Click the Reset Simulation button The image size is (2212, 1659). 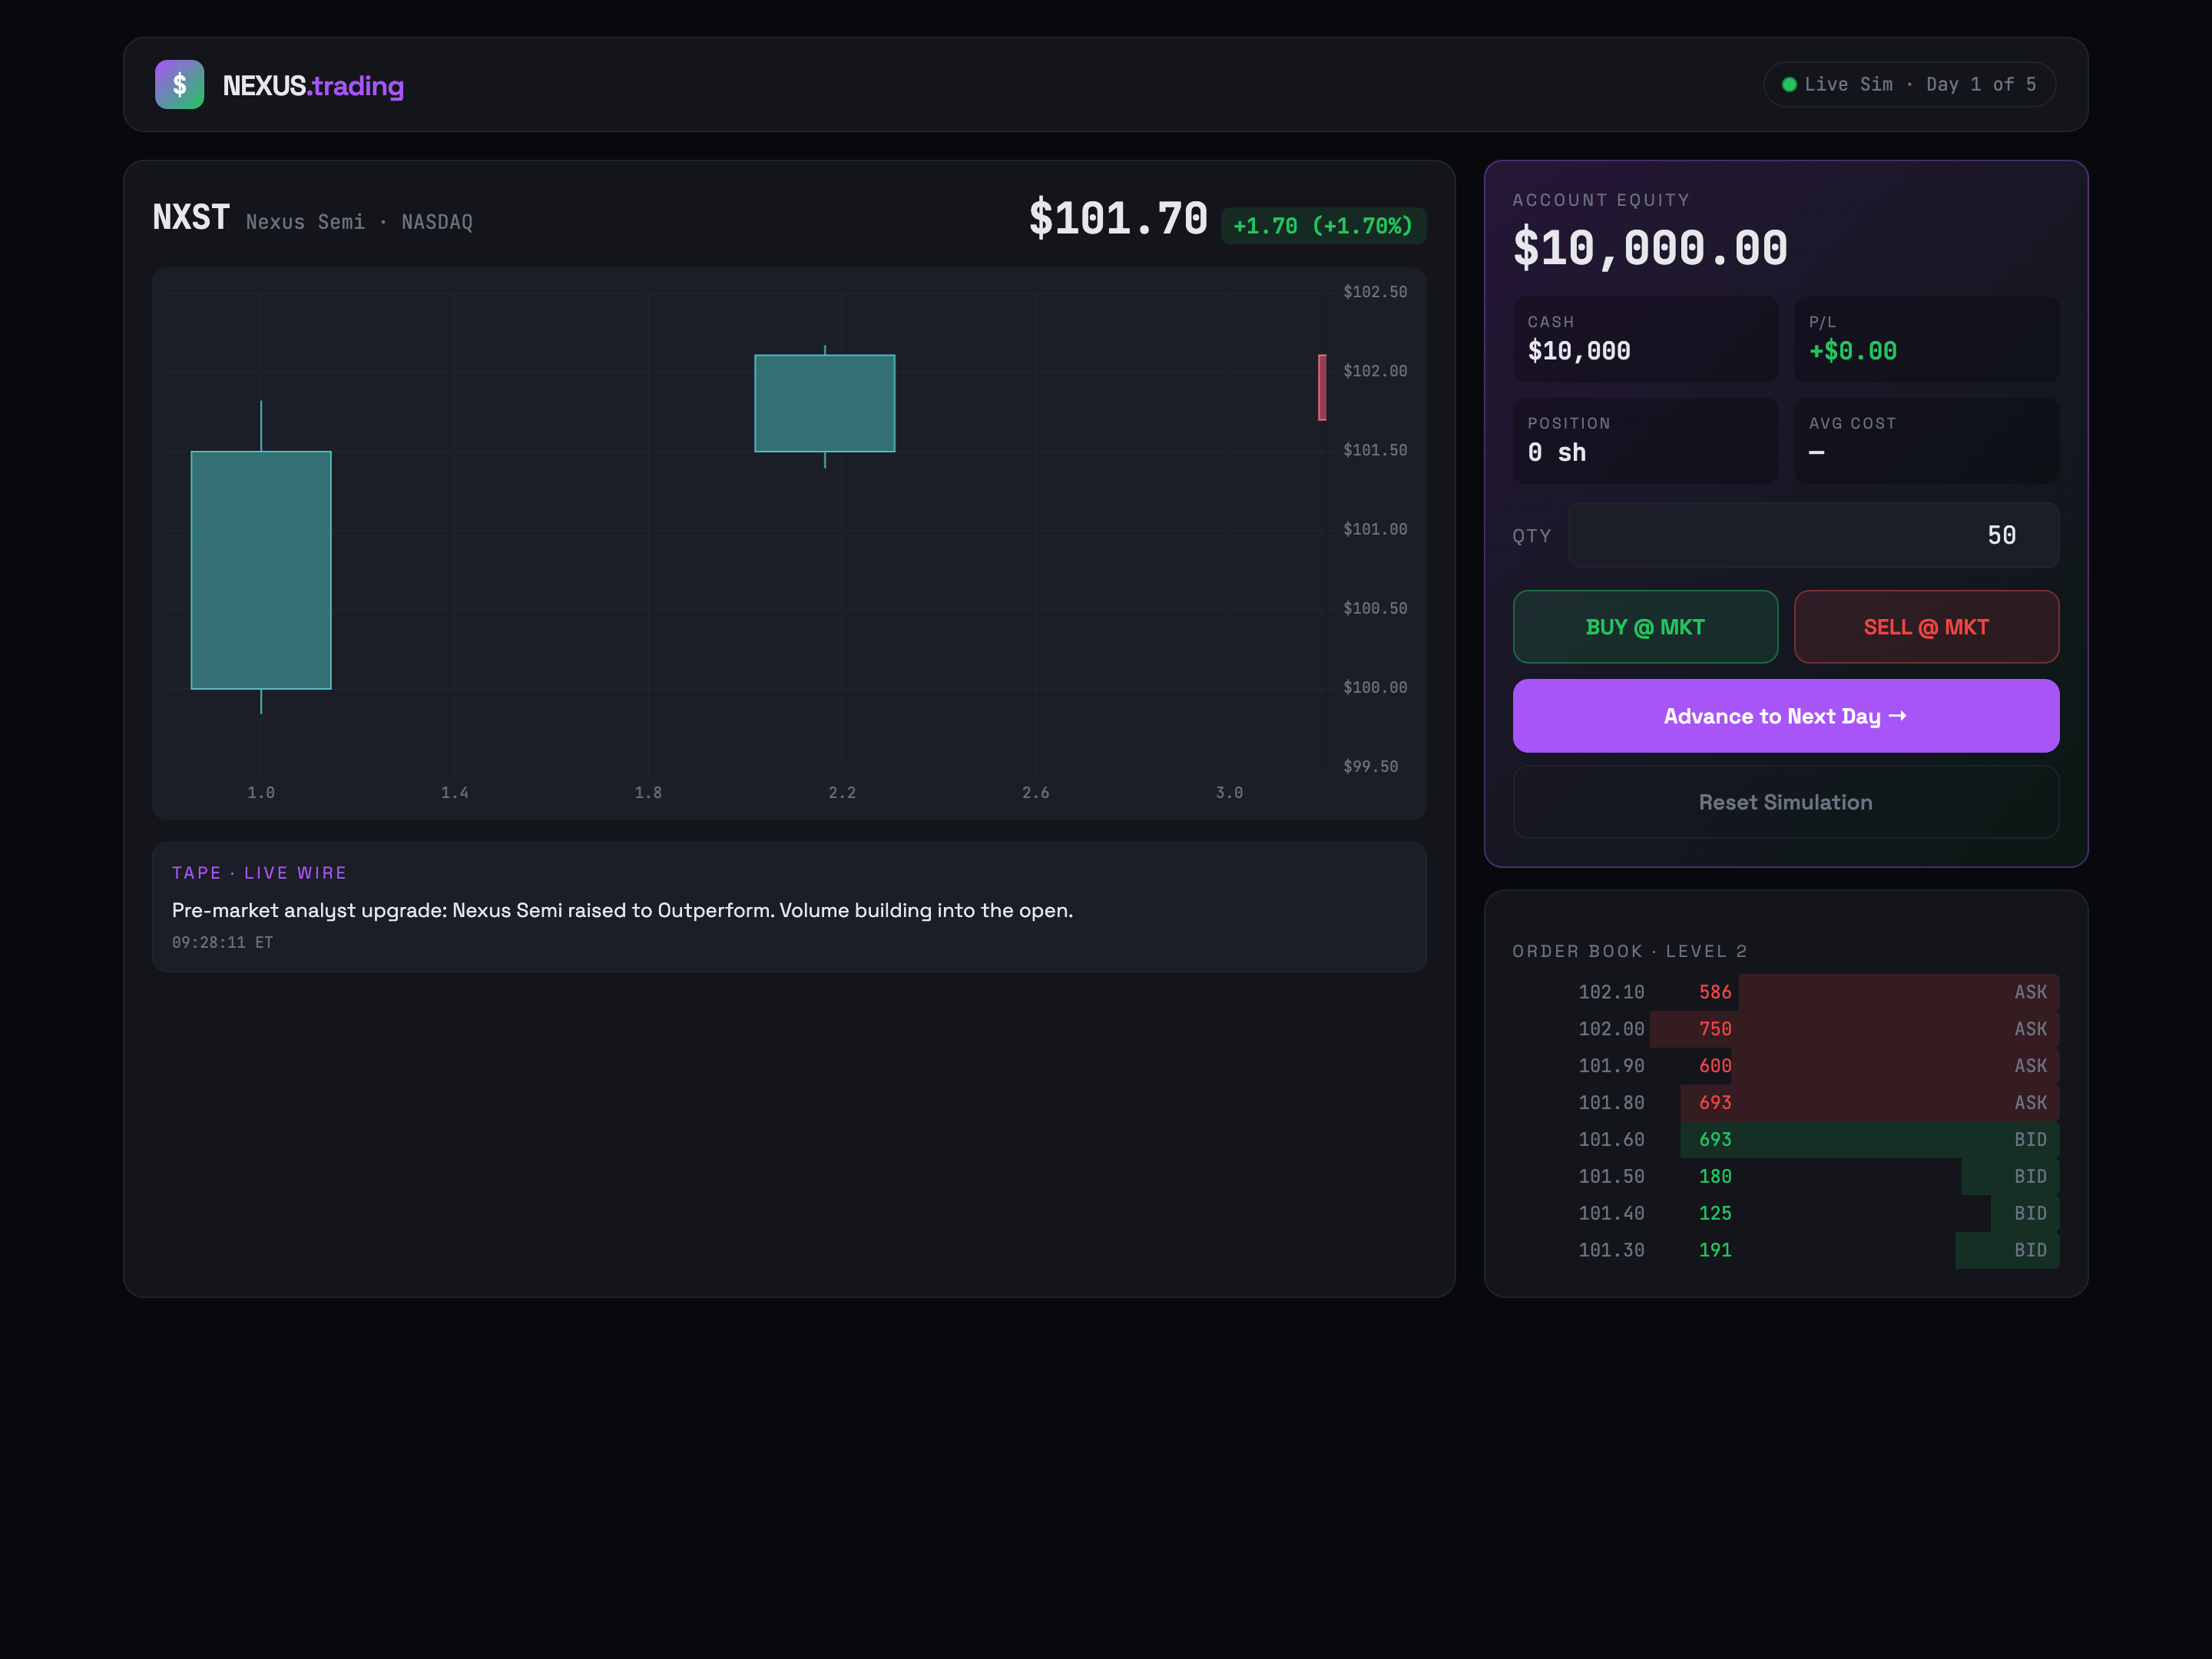[x=1786, y=802]
